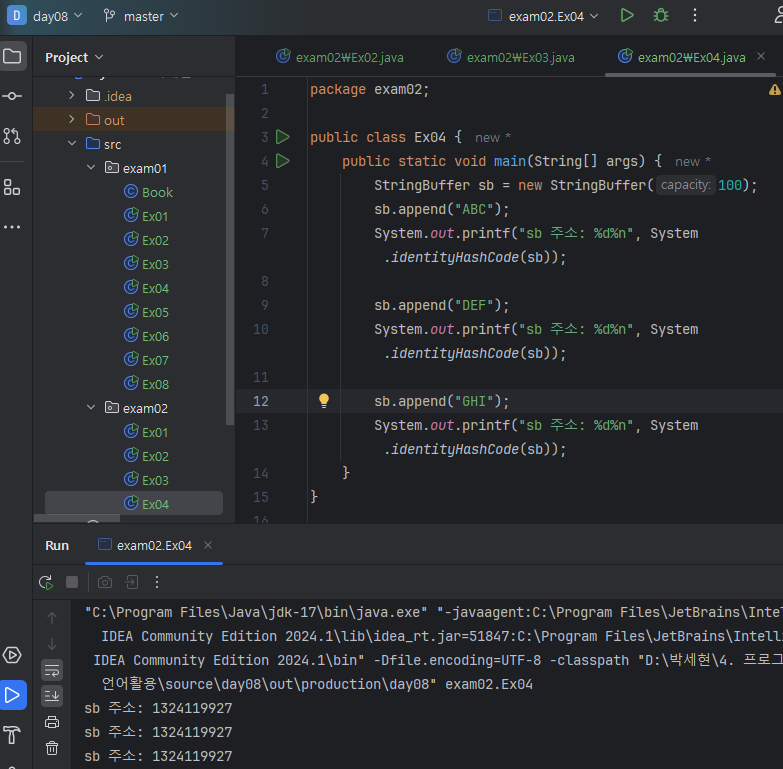The width and height of the screenshot is (783, 769).
Task: Toggle the Project tool window folder button
Action: pyautogui.click(x=12, y=56)
